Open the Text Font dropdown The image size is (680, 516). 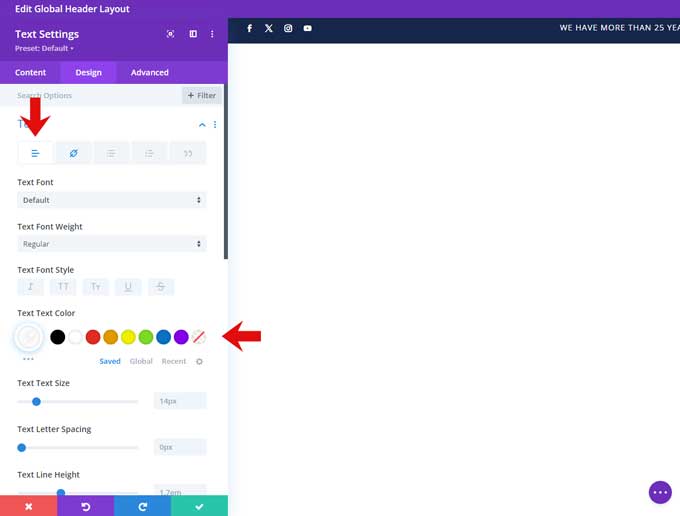tap(111, 200)
